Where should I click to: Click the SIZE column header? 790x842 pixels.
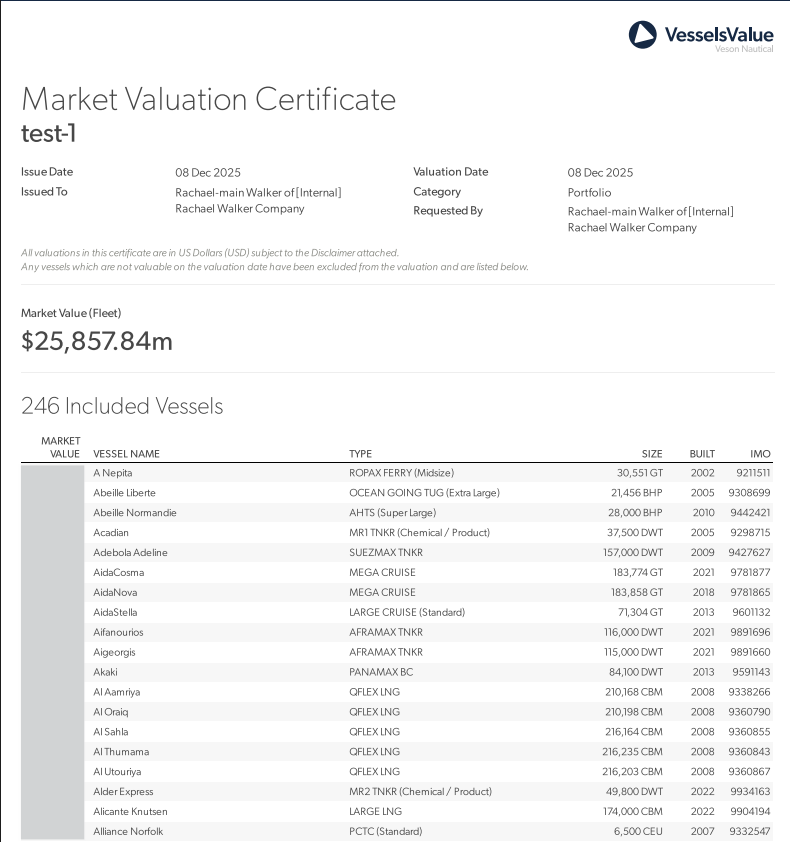click(x=652, y=454)
